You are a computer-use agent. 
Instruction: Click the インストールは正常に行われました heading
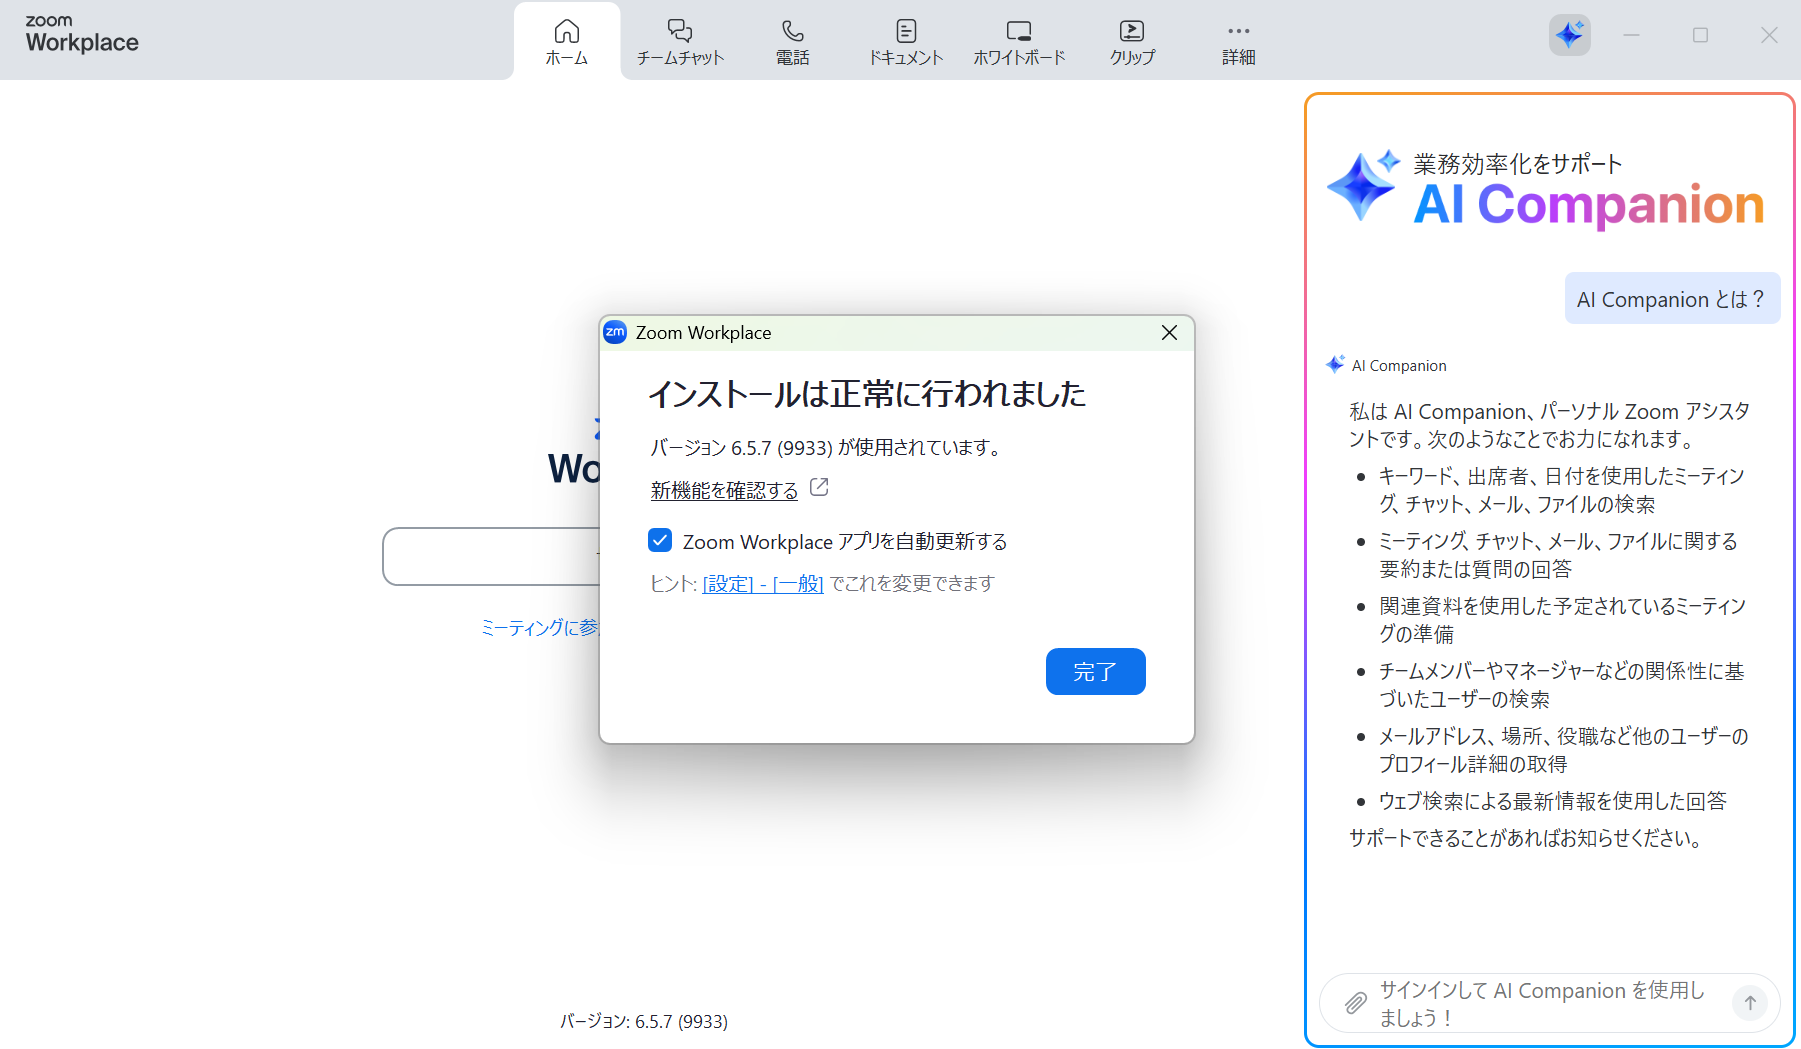[x=867, y=394]
